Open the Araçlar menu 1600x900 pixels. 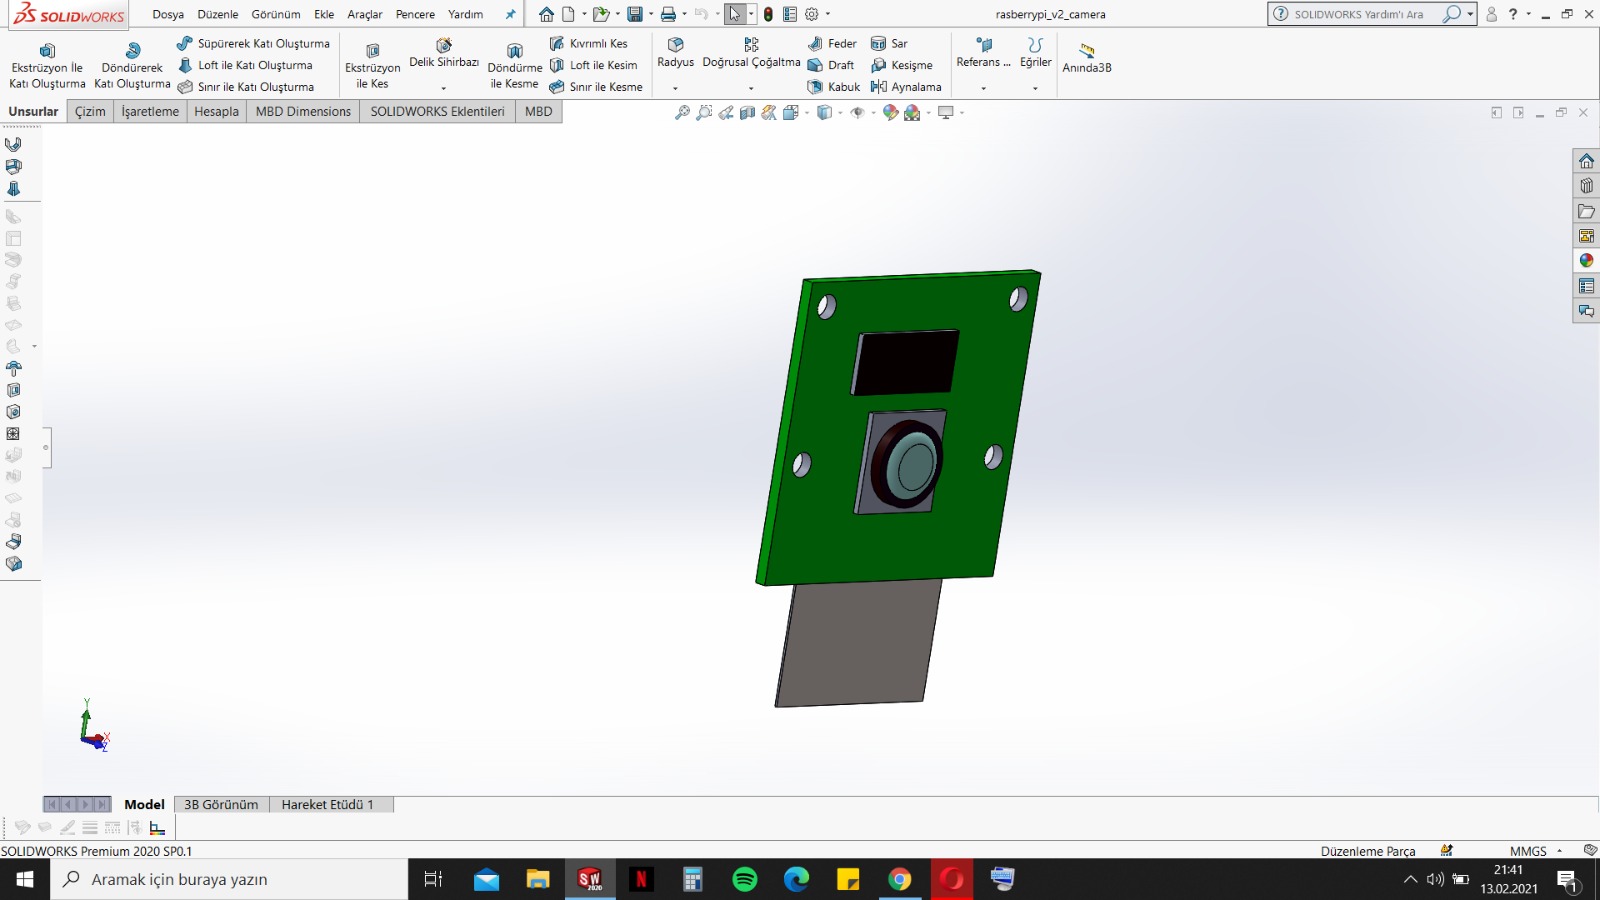(x=365, y=14)
